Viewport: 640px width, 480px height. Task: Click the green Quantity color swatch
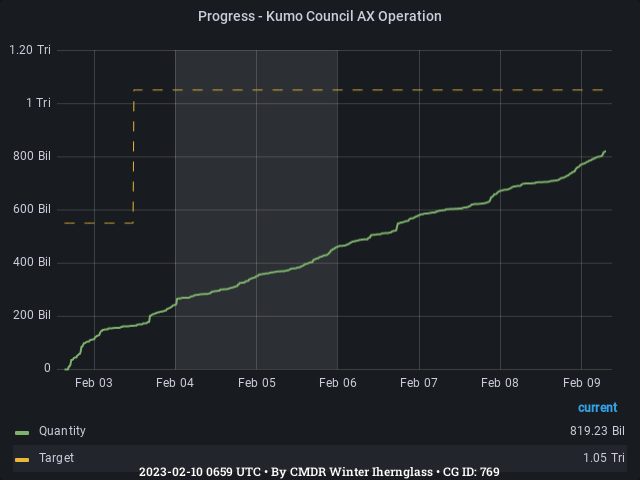[22, 433]
